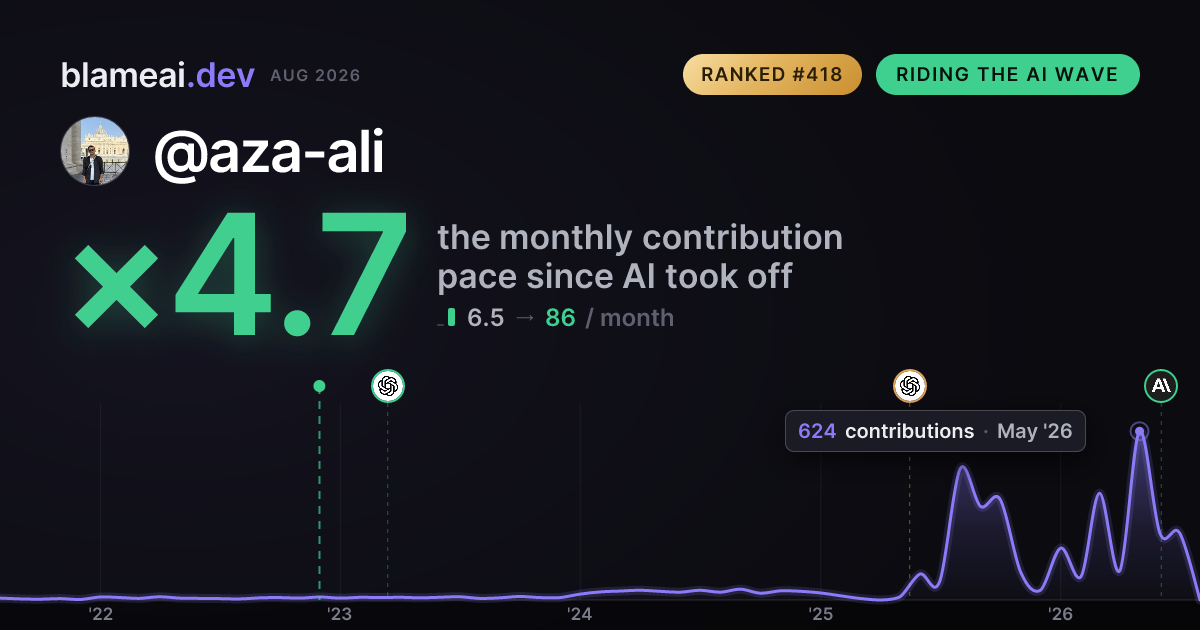Click the AUG 2026 date label
The height and width of the screenshot is (630, 1200).
(315, 76)
